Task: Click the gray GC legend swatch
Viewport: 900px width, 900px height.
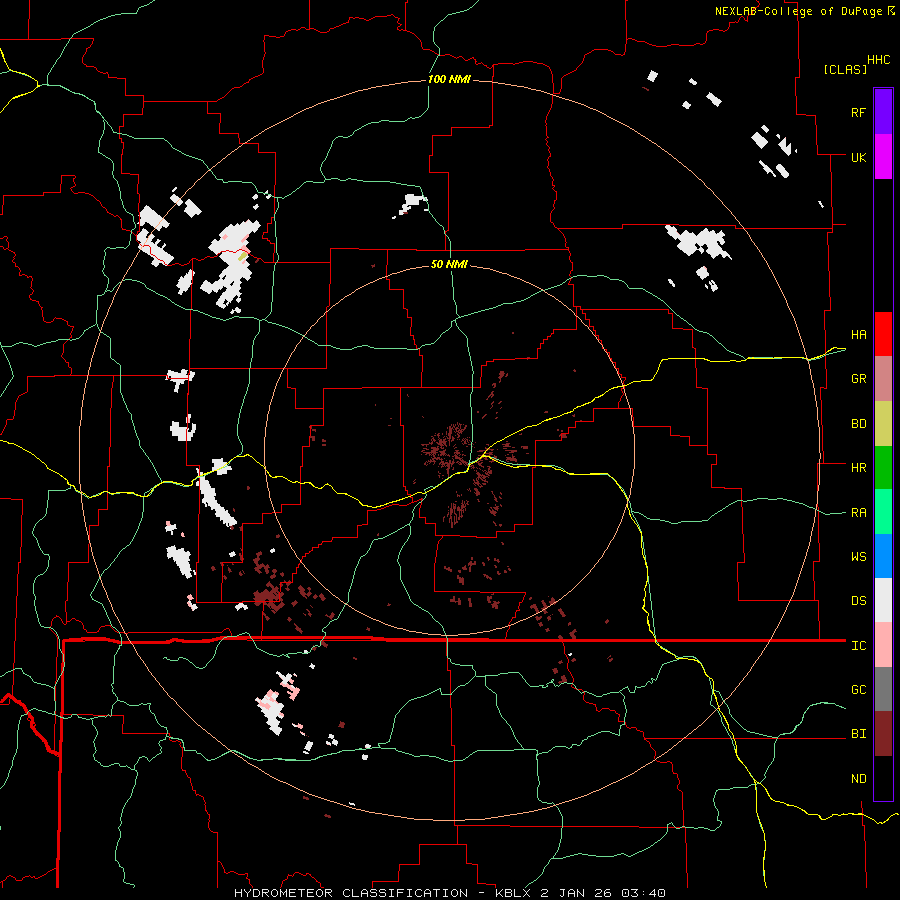Action: click(883, 689)
